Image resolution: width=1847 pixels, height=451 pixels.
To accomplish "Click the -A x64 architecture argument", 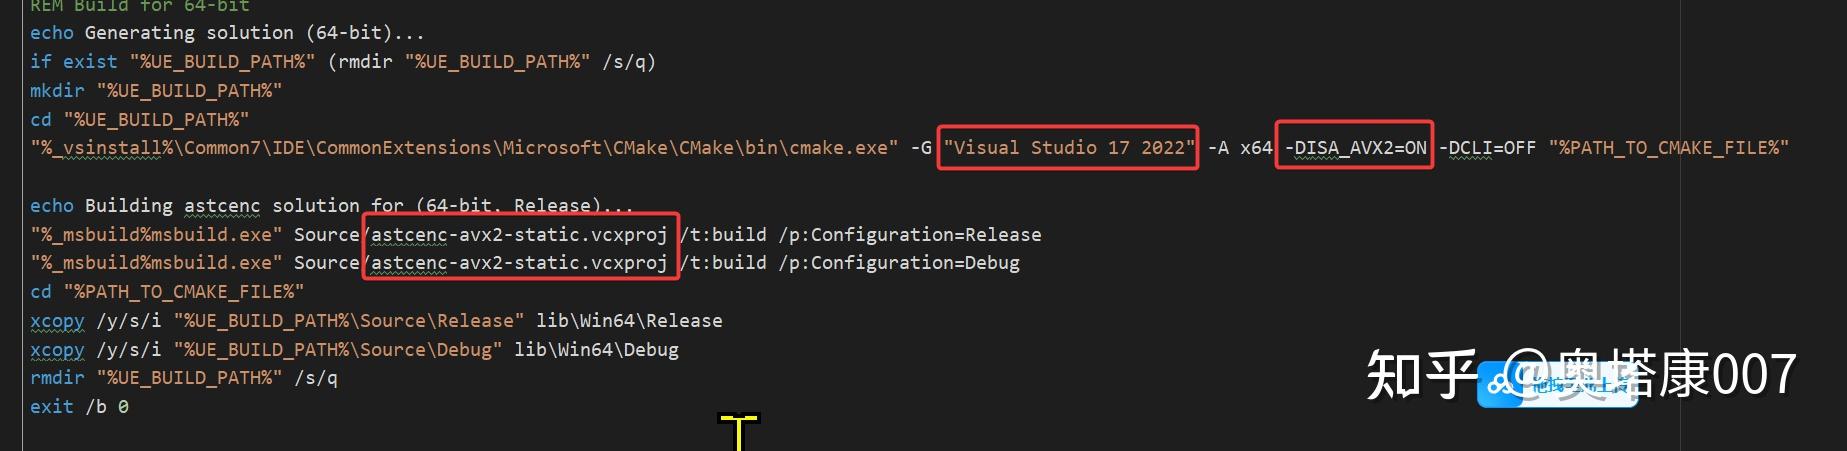I will pos(1240,148).
